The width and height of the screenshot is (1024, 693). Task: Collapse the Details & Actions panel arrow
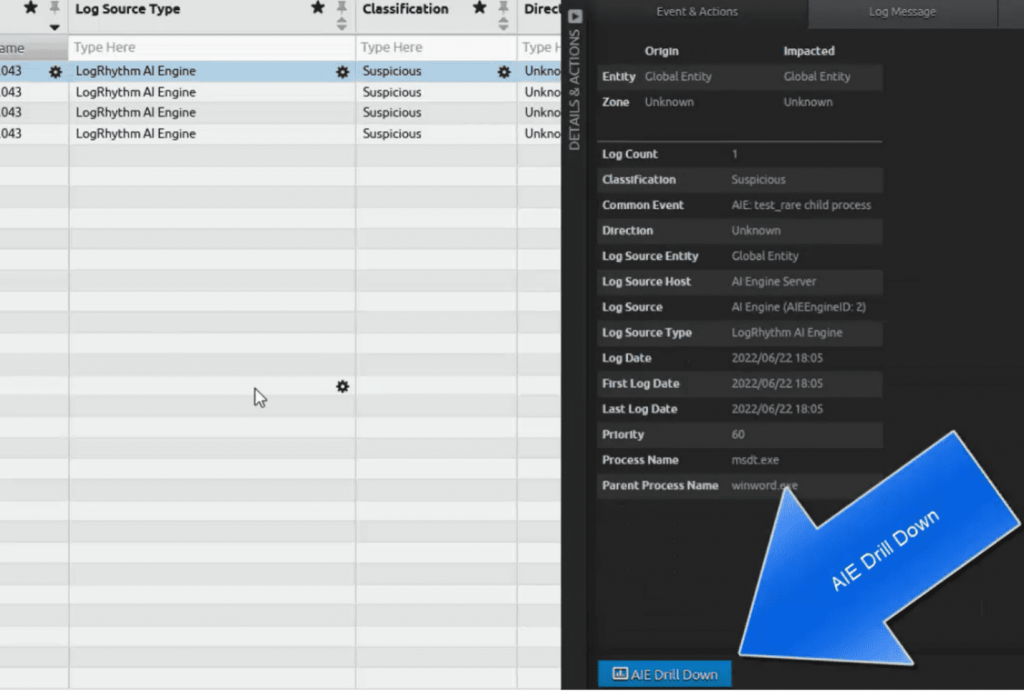pyautogui.click(x=575, y=16)
